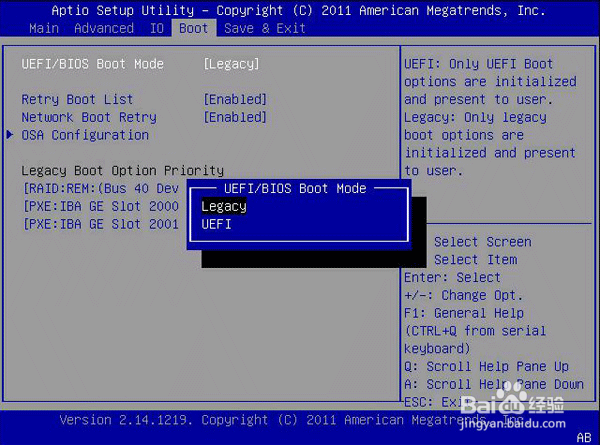
Task: Go to Save & Exit tab
Action: [265, 28]
